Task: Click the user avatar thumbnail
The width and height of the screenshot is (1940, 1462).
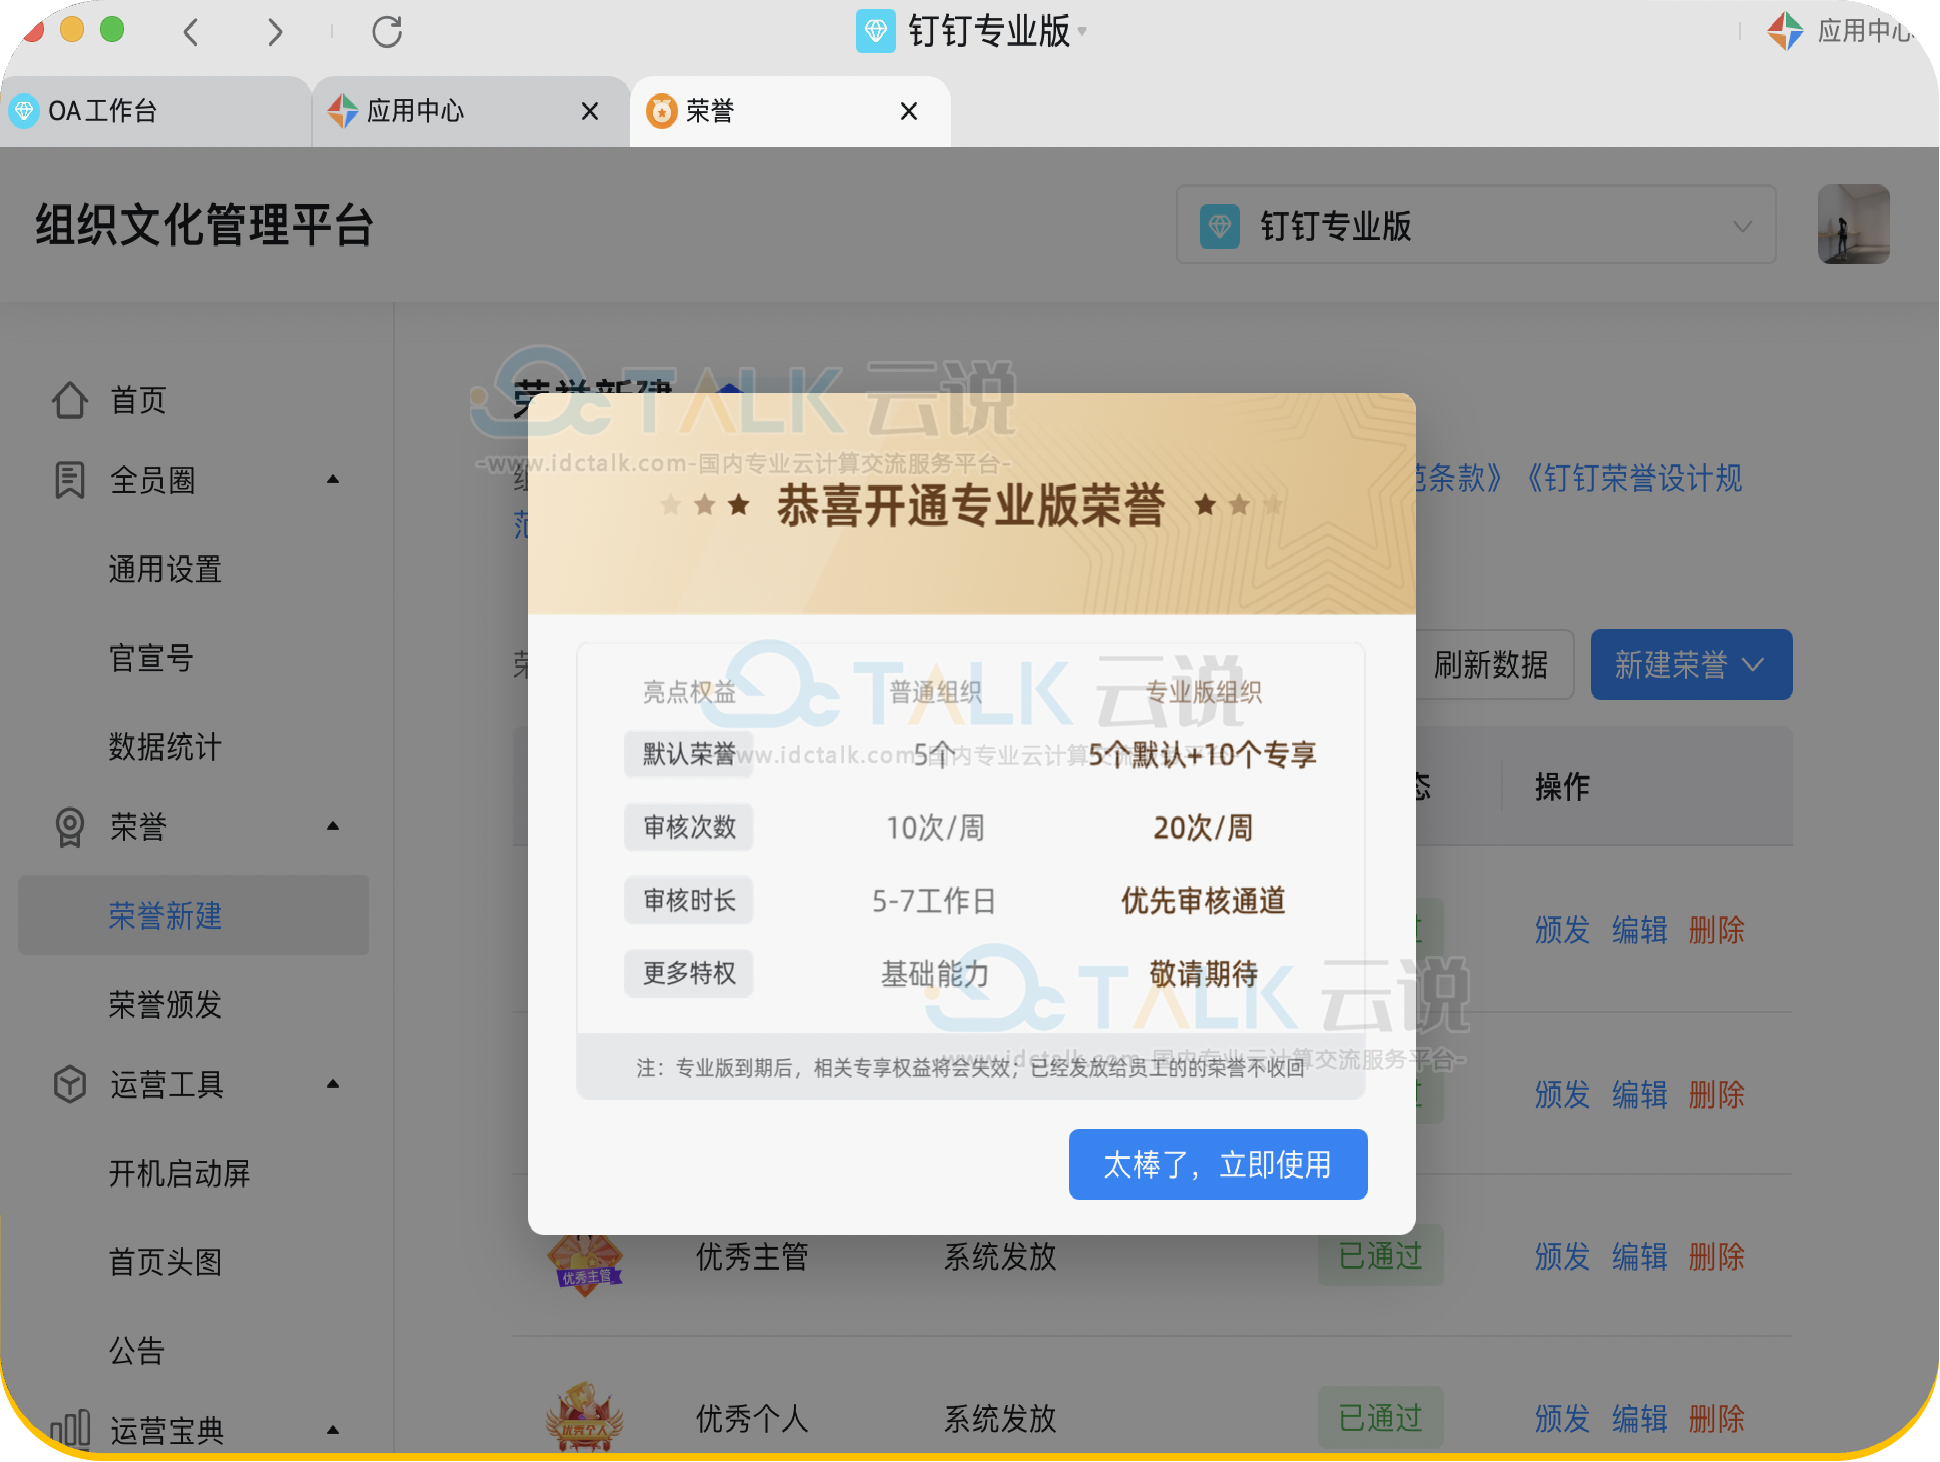Action: click(x=1853, y=224)
